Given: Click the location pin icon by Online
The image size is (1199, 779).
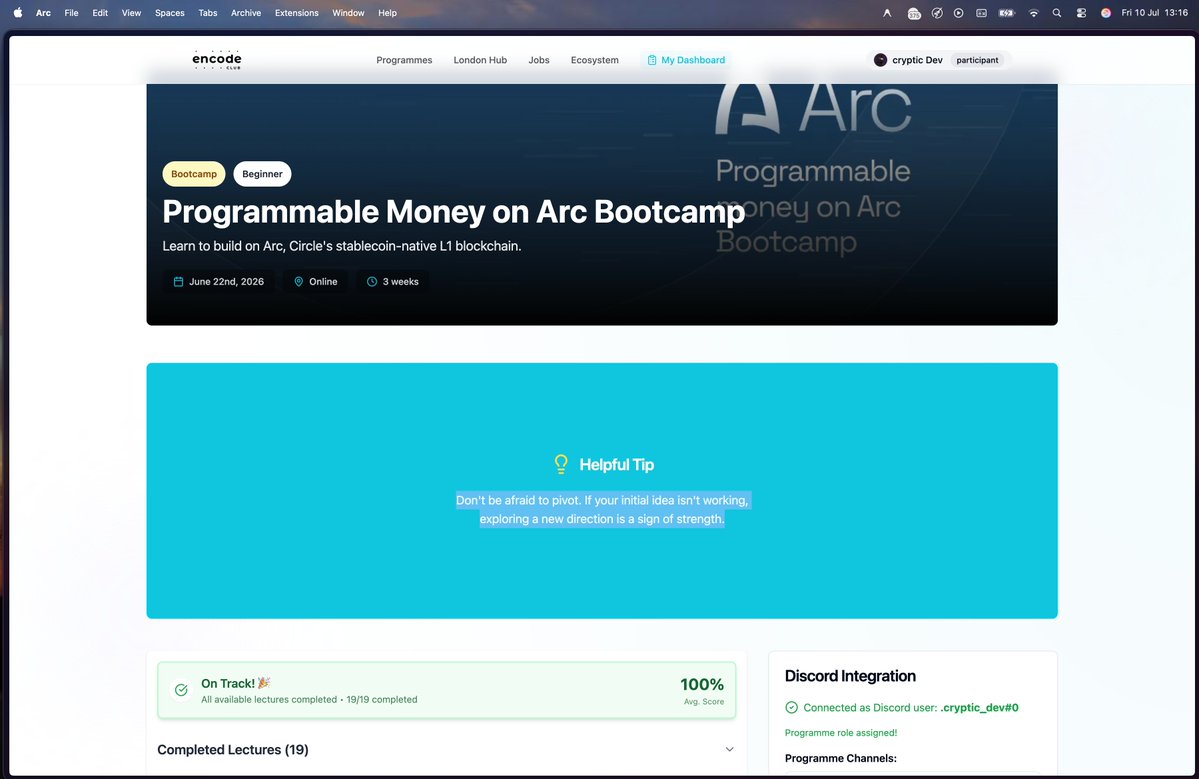Looking at the screenshot, I should coord(298,281).
